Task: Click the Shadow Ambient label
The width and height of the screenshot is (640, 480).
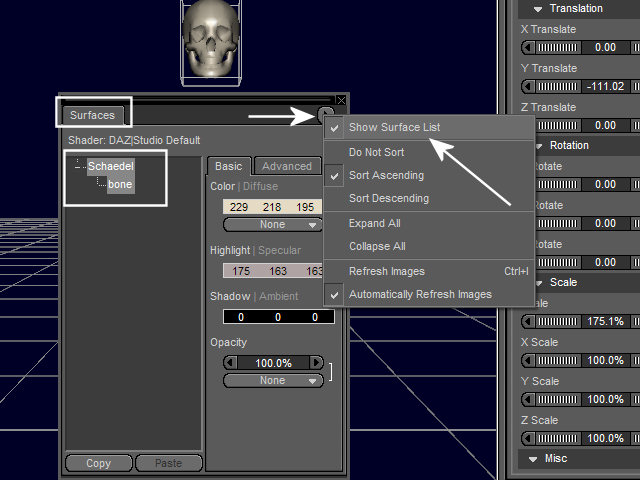Action: pyautogui.click(x=254, y=296)
